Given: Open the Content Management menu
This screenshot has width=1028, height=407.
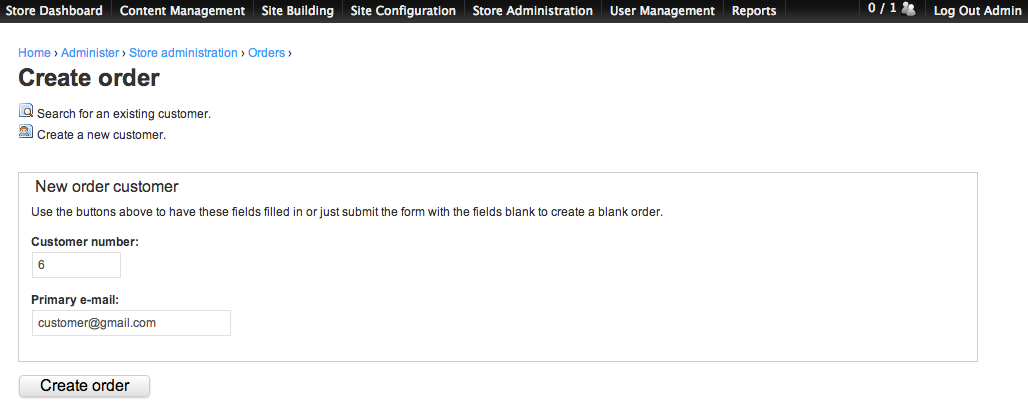Looking at the screenshot, I should [x=182, y=11].
